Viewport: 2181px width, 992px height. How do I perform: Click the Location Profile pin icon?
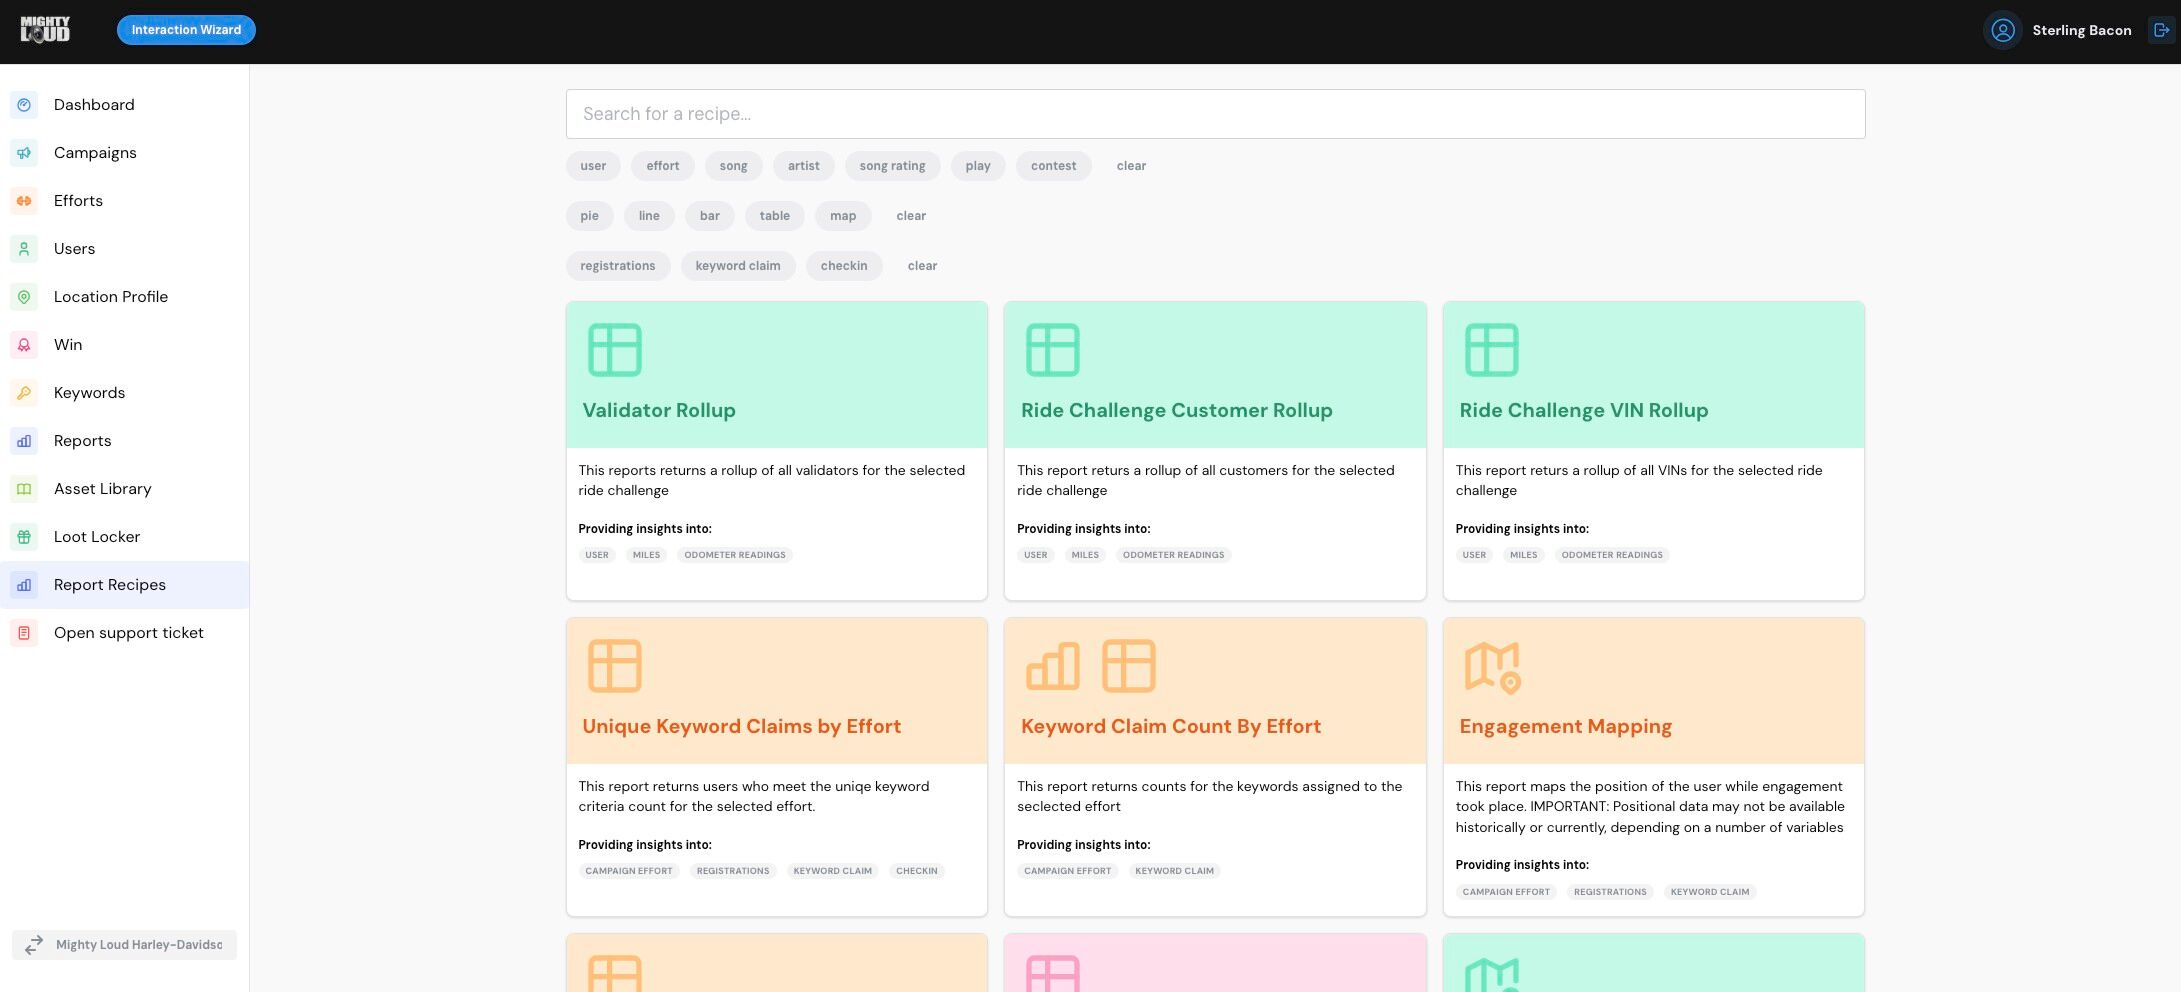24,297
